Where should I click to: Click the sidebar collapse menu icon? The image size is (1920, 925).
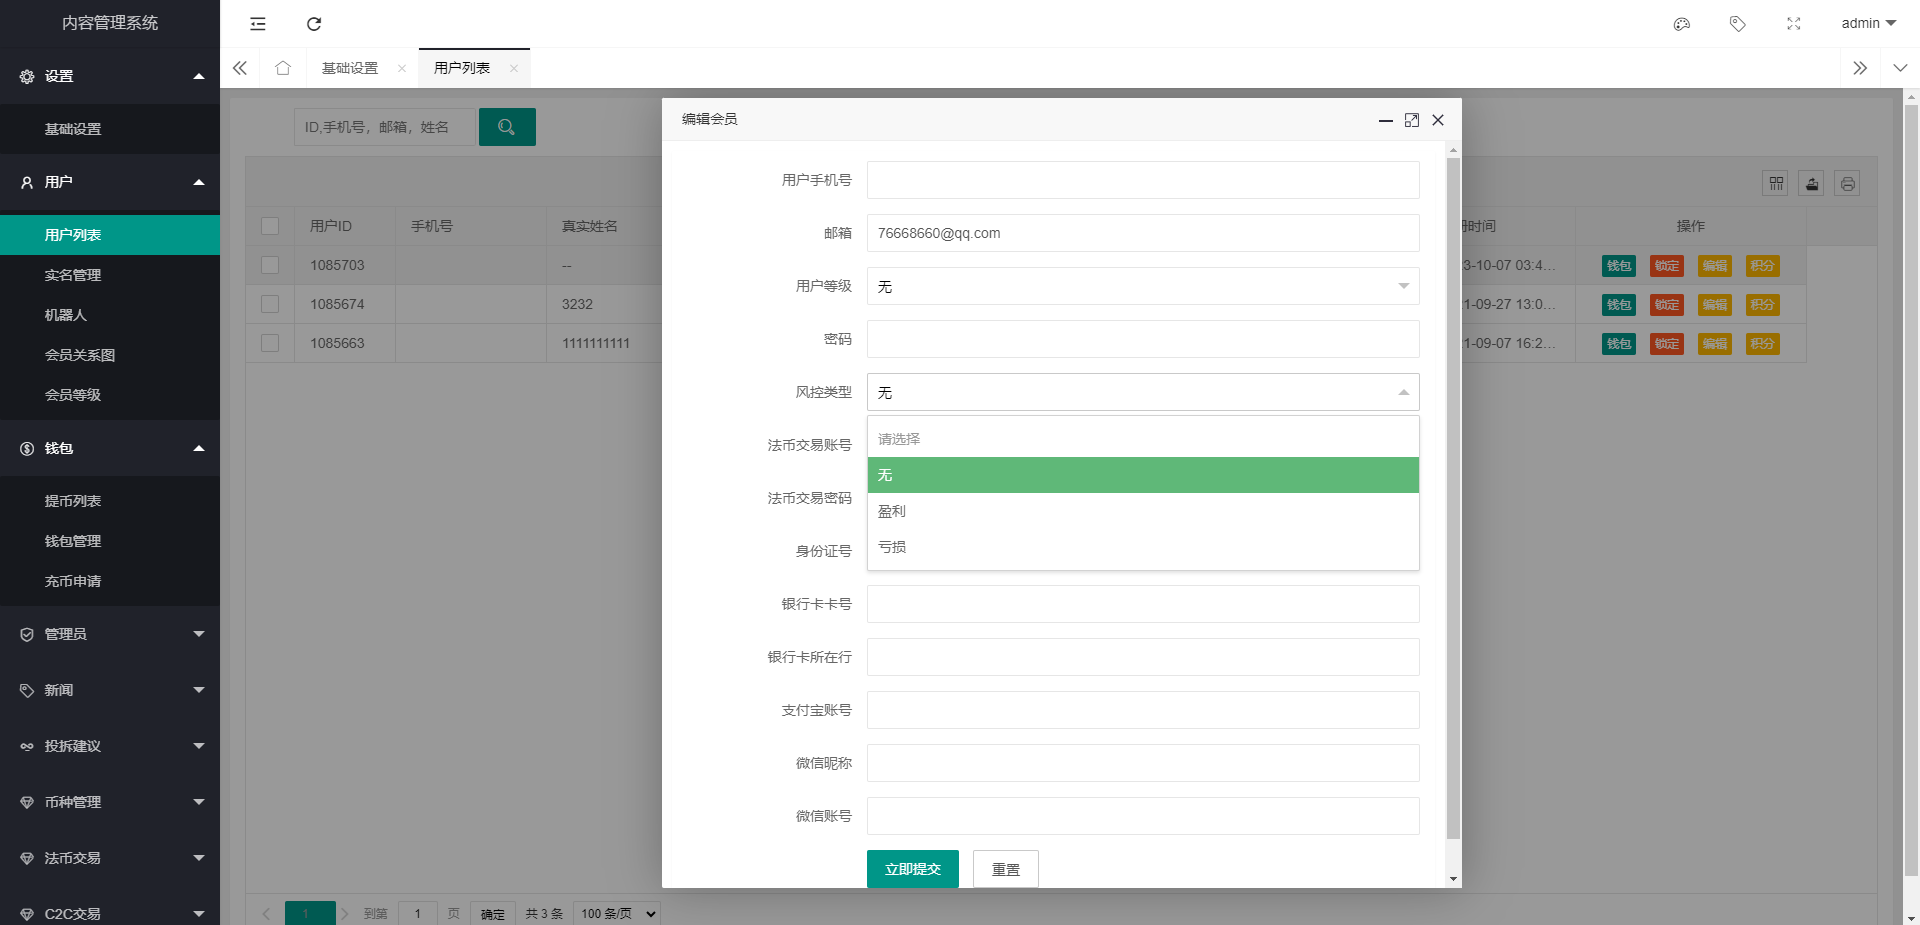(258, 24)
